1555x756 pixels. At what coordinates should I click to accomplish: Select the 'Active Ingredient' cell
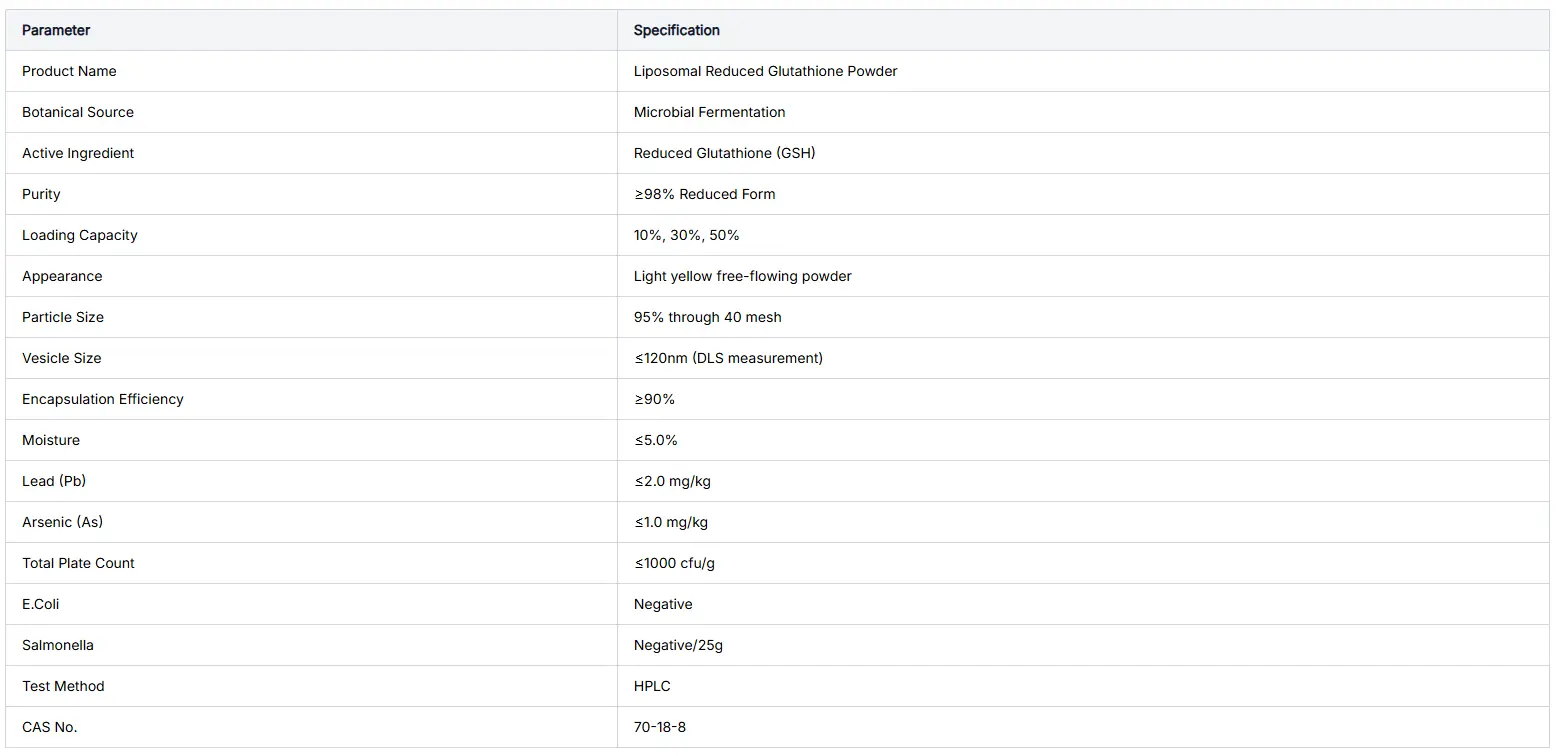click(312, 153)
